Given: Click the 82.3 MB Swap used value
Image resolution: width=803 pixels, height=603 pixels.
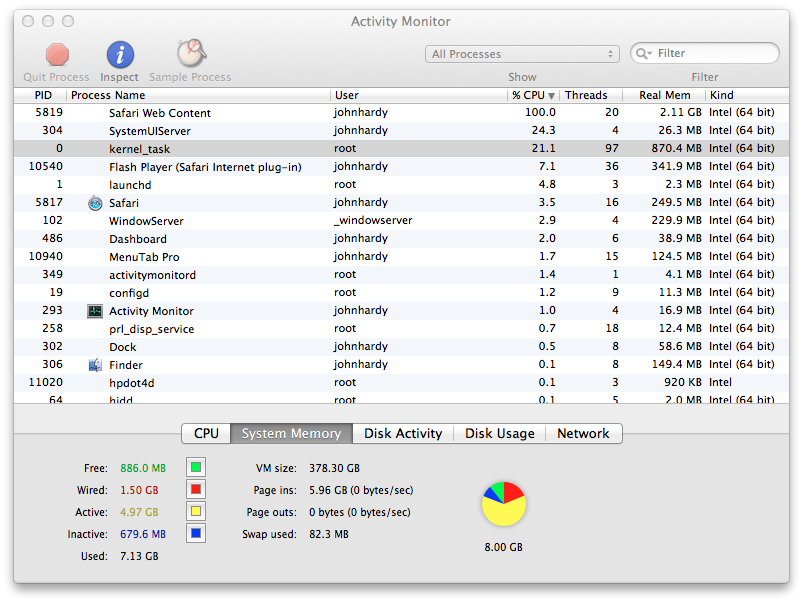Looking at the screenshot, I should pos(329,534).
